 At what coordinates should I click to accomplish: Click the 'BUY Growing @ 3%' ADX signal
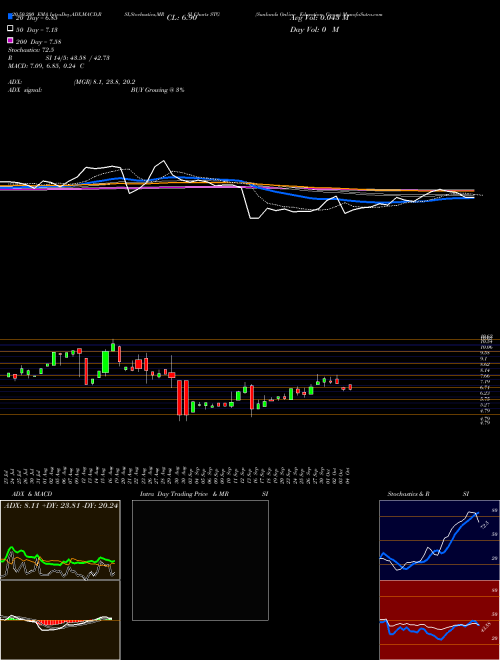[157, 90]
